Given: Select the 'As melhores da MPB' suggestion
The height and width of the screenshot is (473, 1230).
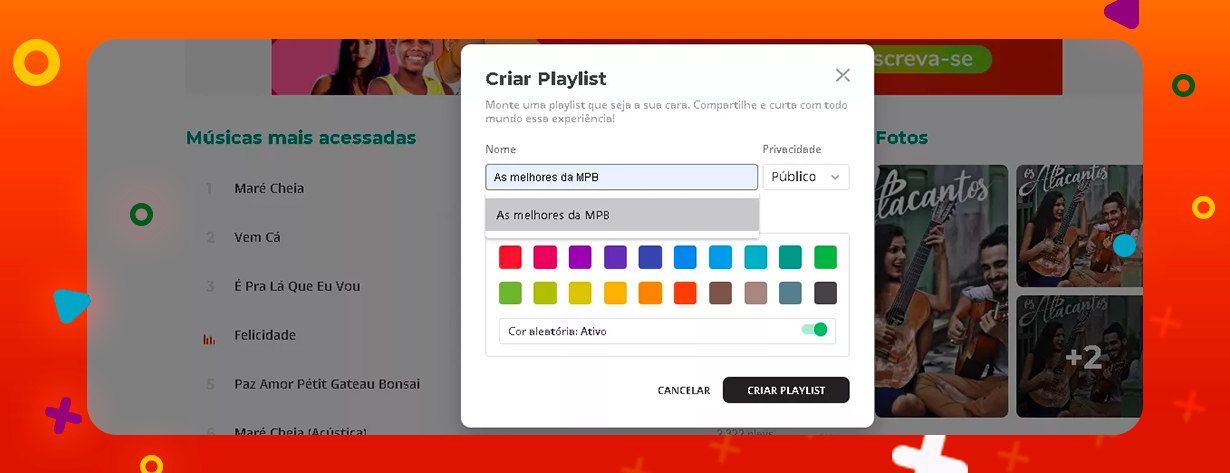Looking at the screenshot, I should pyautogui.click(x=622, y=215).
